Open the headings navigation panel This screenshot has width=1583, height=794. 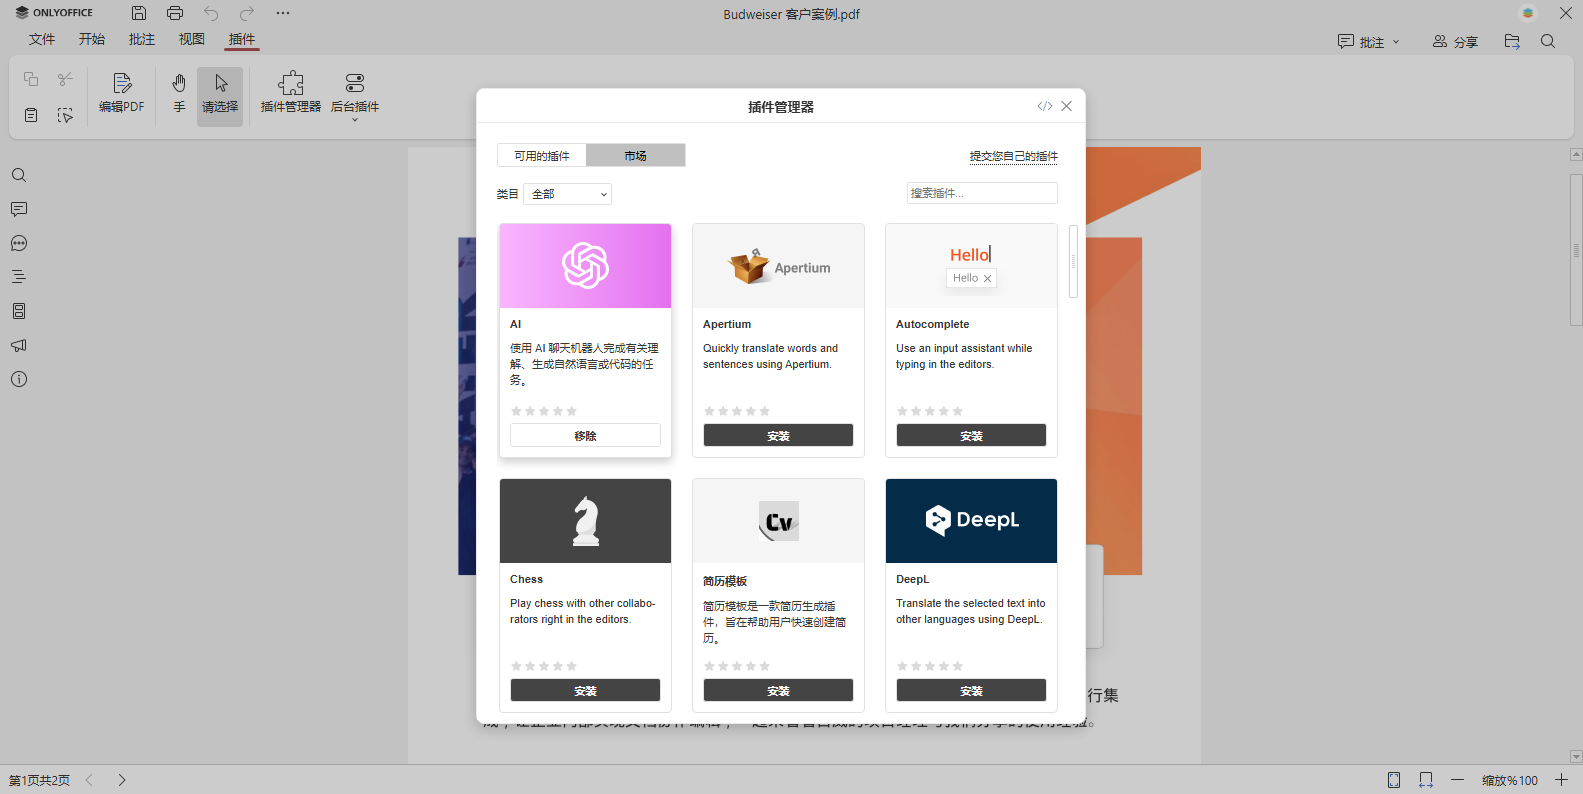coord(19,277)
